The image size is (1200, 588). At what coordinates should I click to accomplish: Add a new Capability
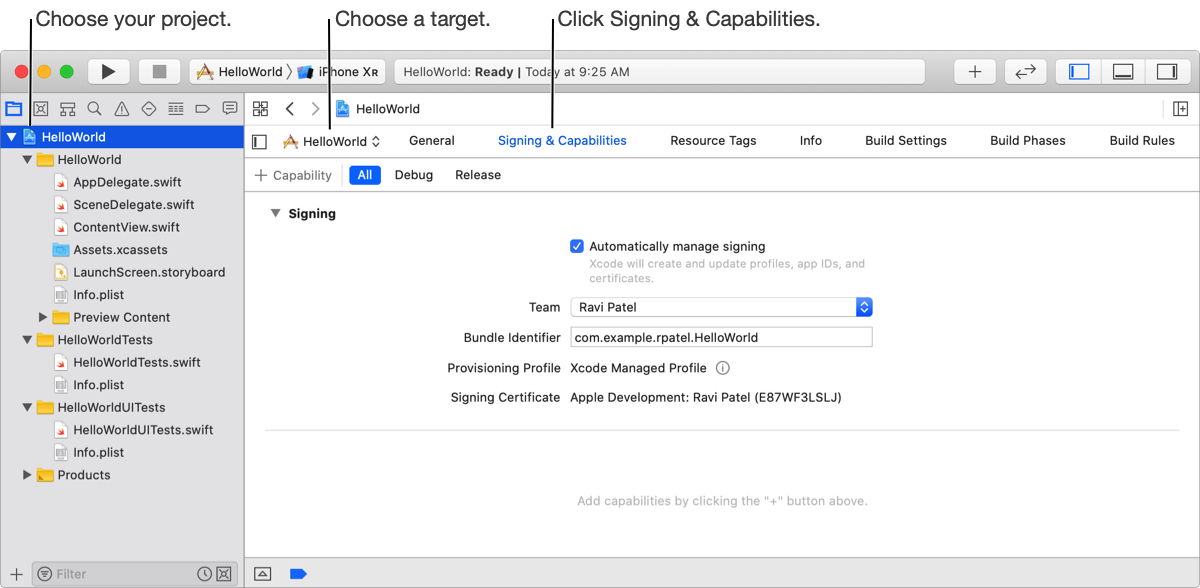point(293,175)
